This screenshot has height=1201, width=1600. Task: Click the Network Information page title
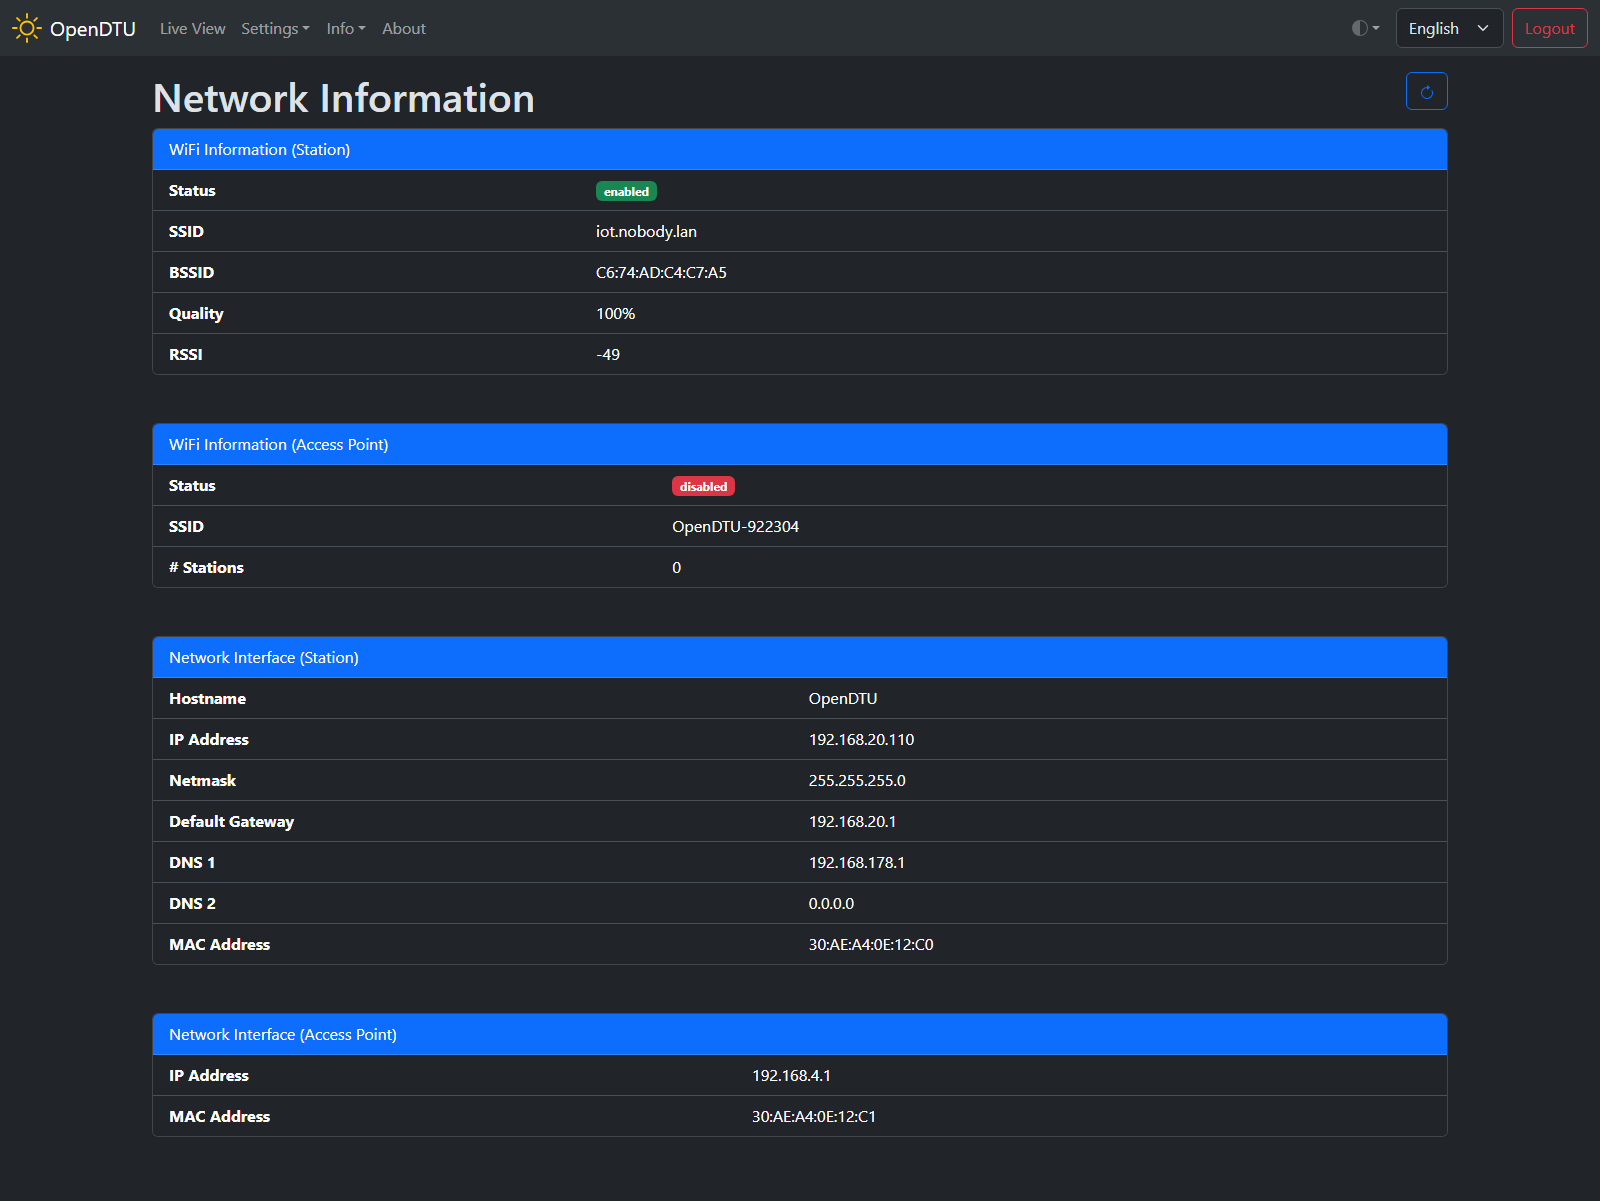tap(344, 98)
